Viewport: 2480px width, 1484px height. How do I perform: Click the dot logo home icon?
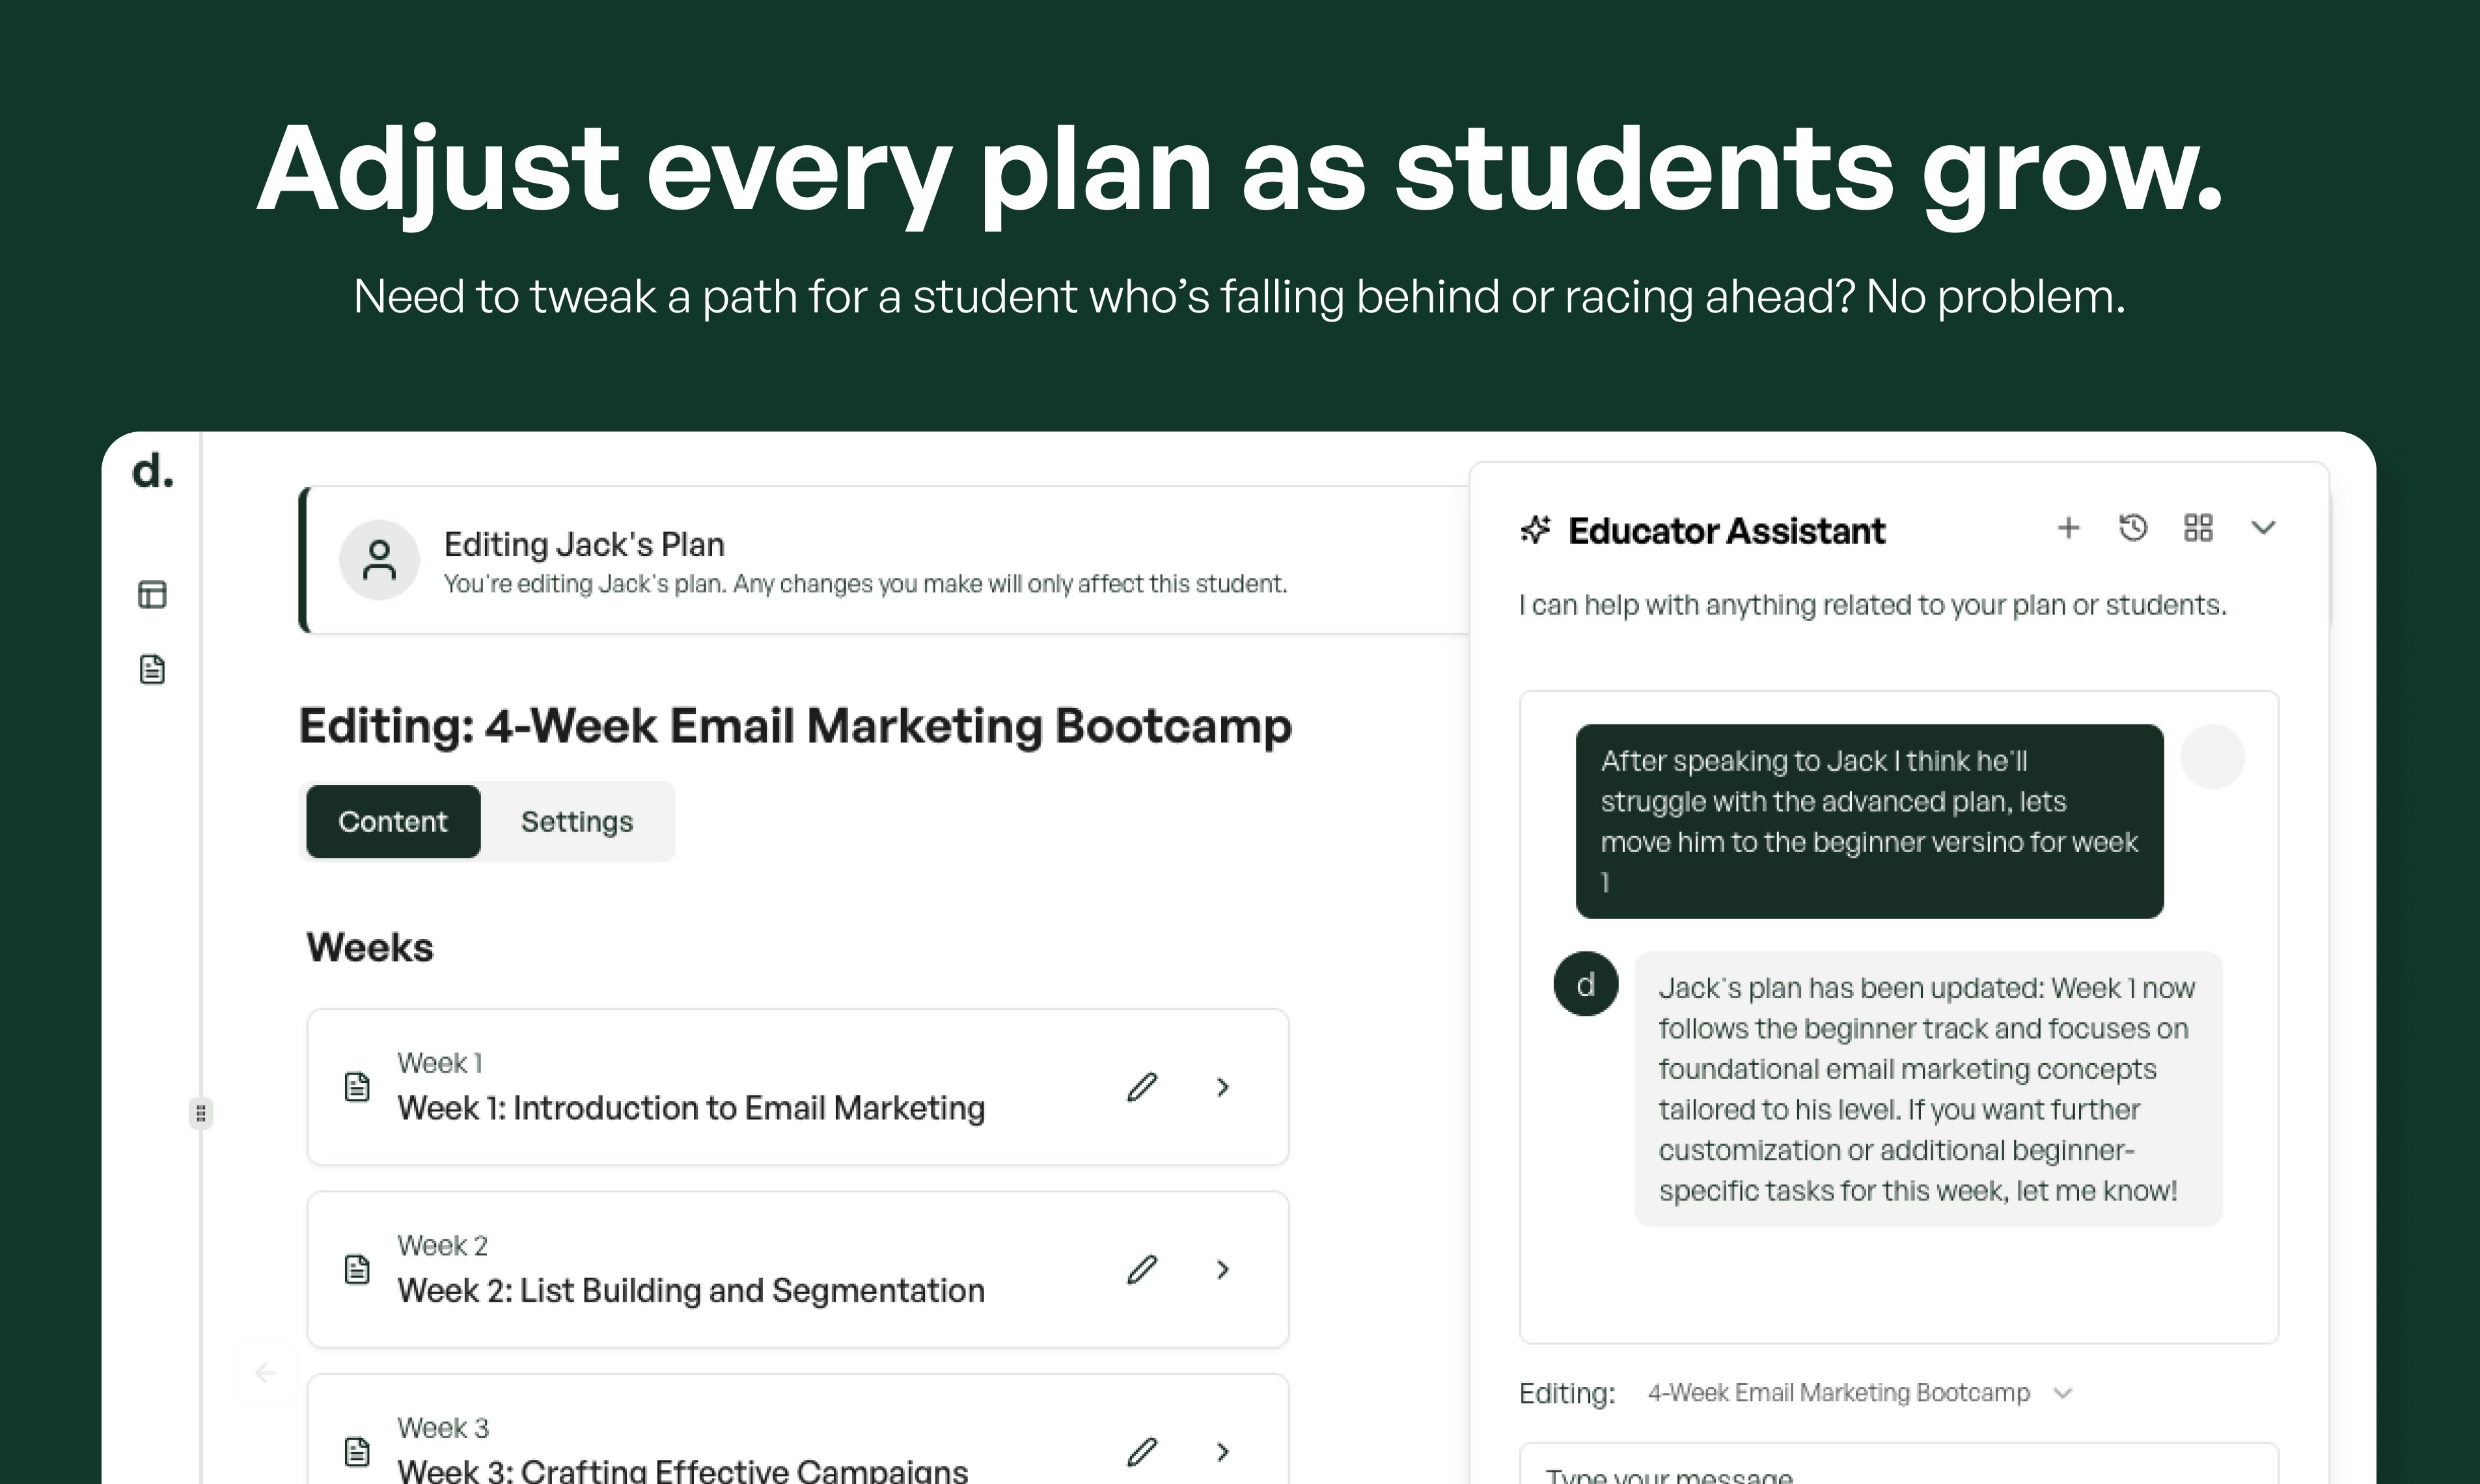coord(152,471)
